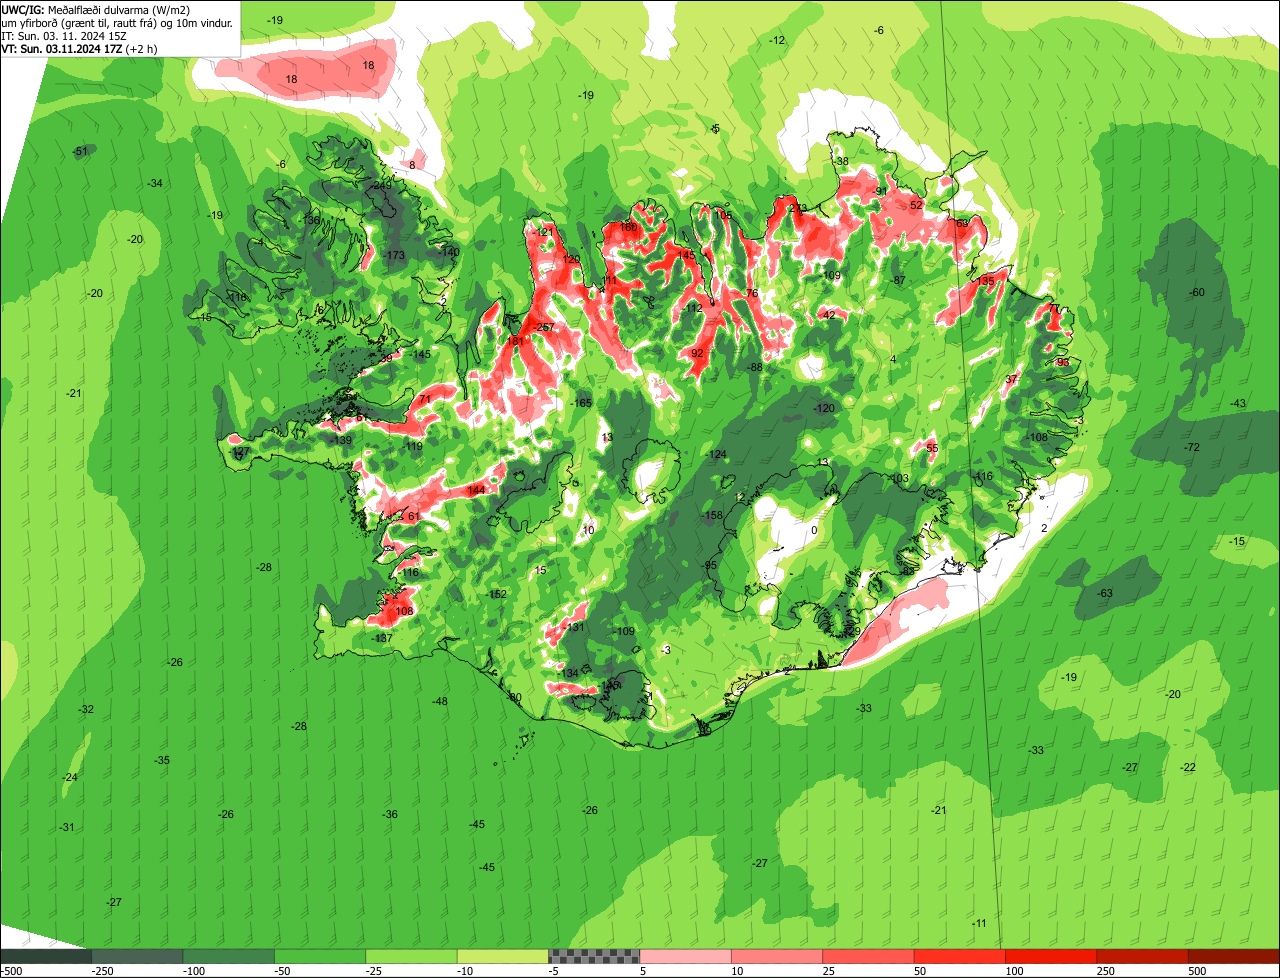Click the '-500' legend scale label
The image size is (1280, 978).
(12, 971)
